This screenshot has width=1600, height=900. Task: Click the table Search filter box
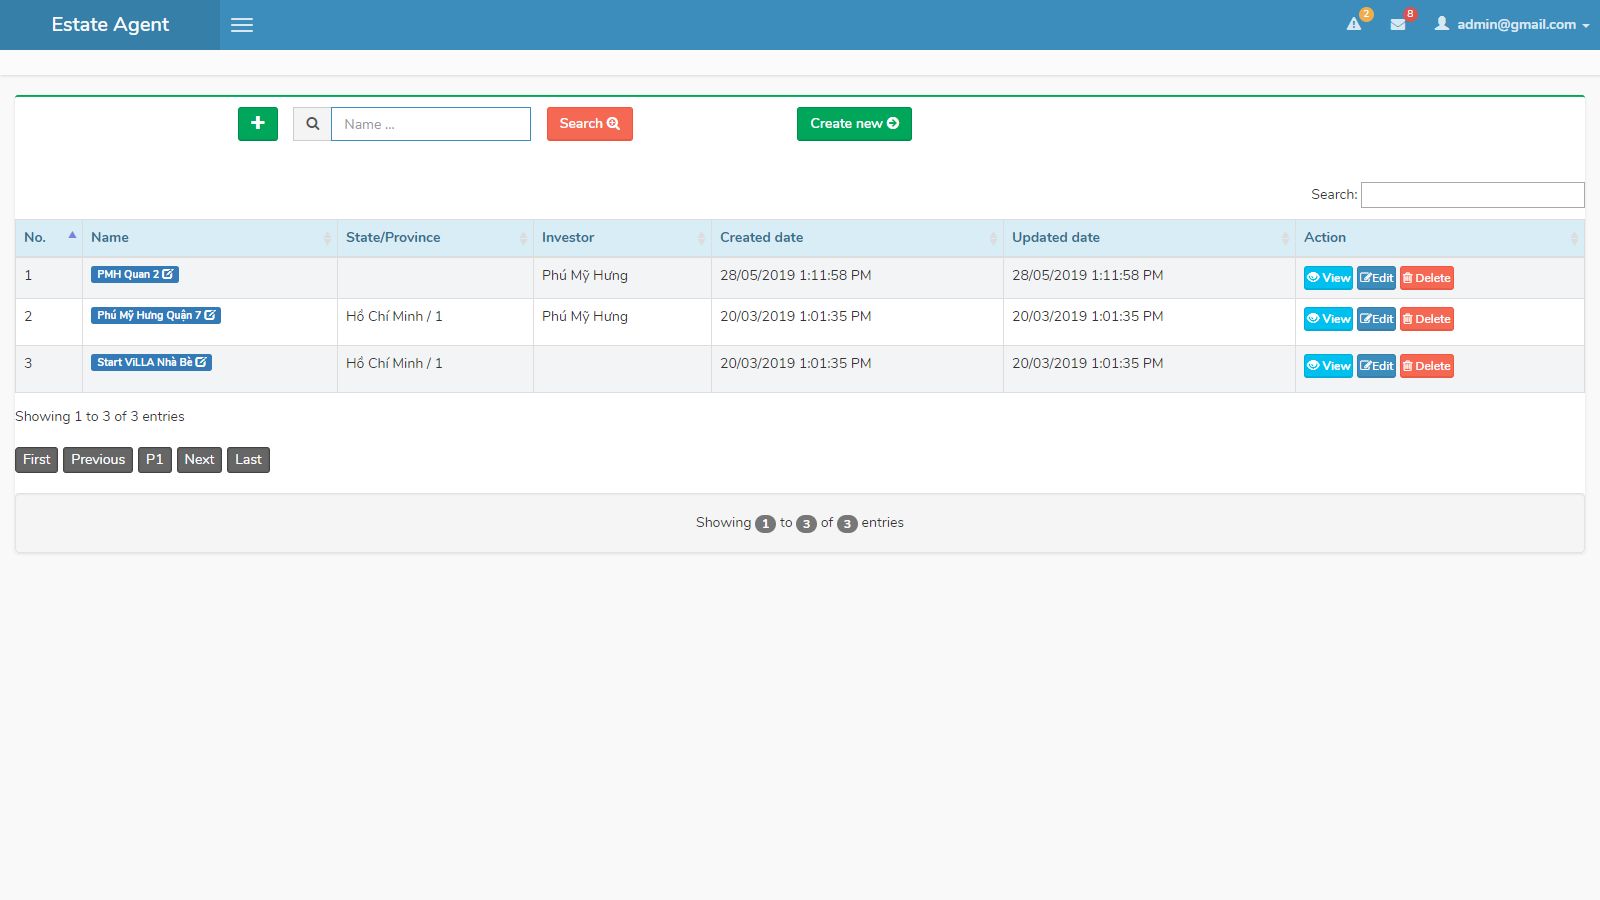coord(1472,195)
